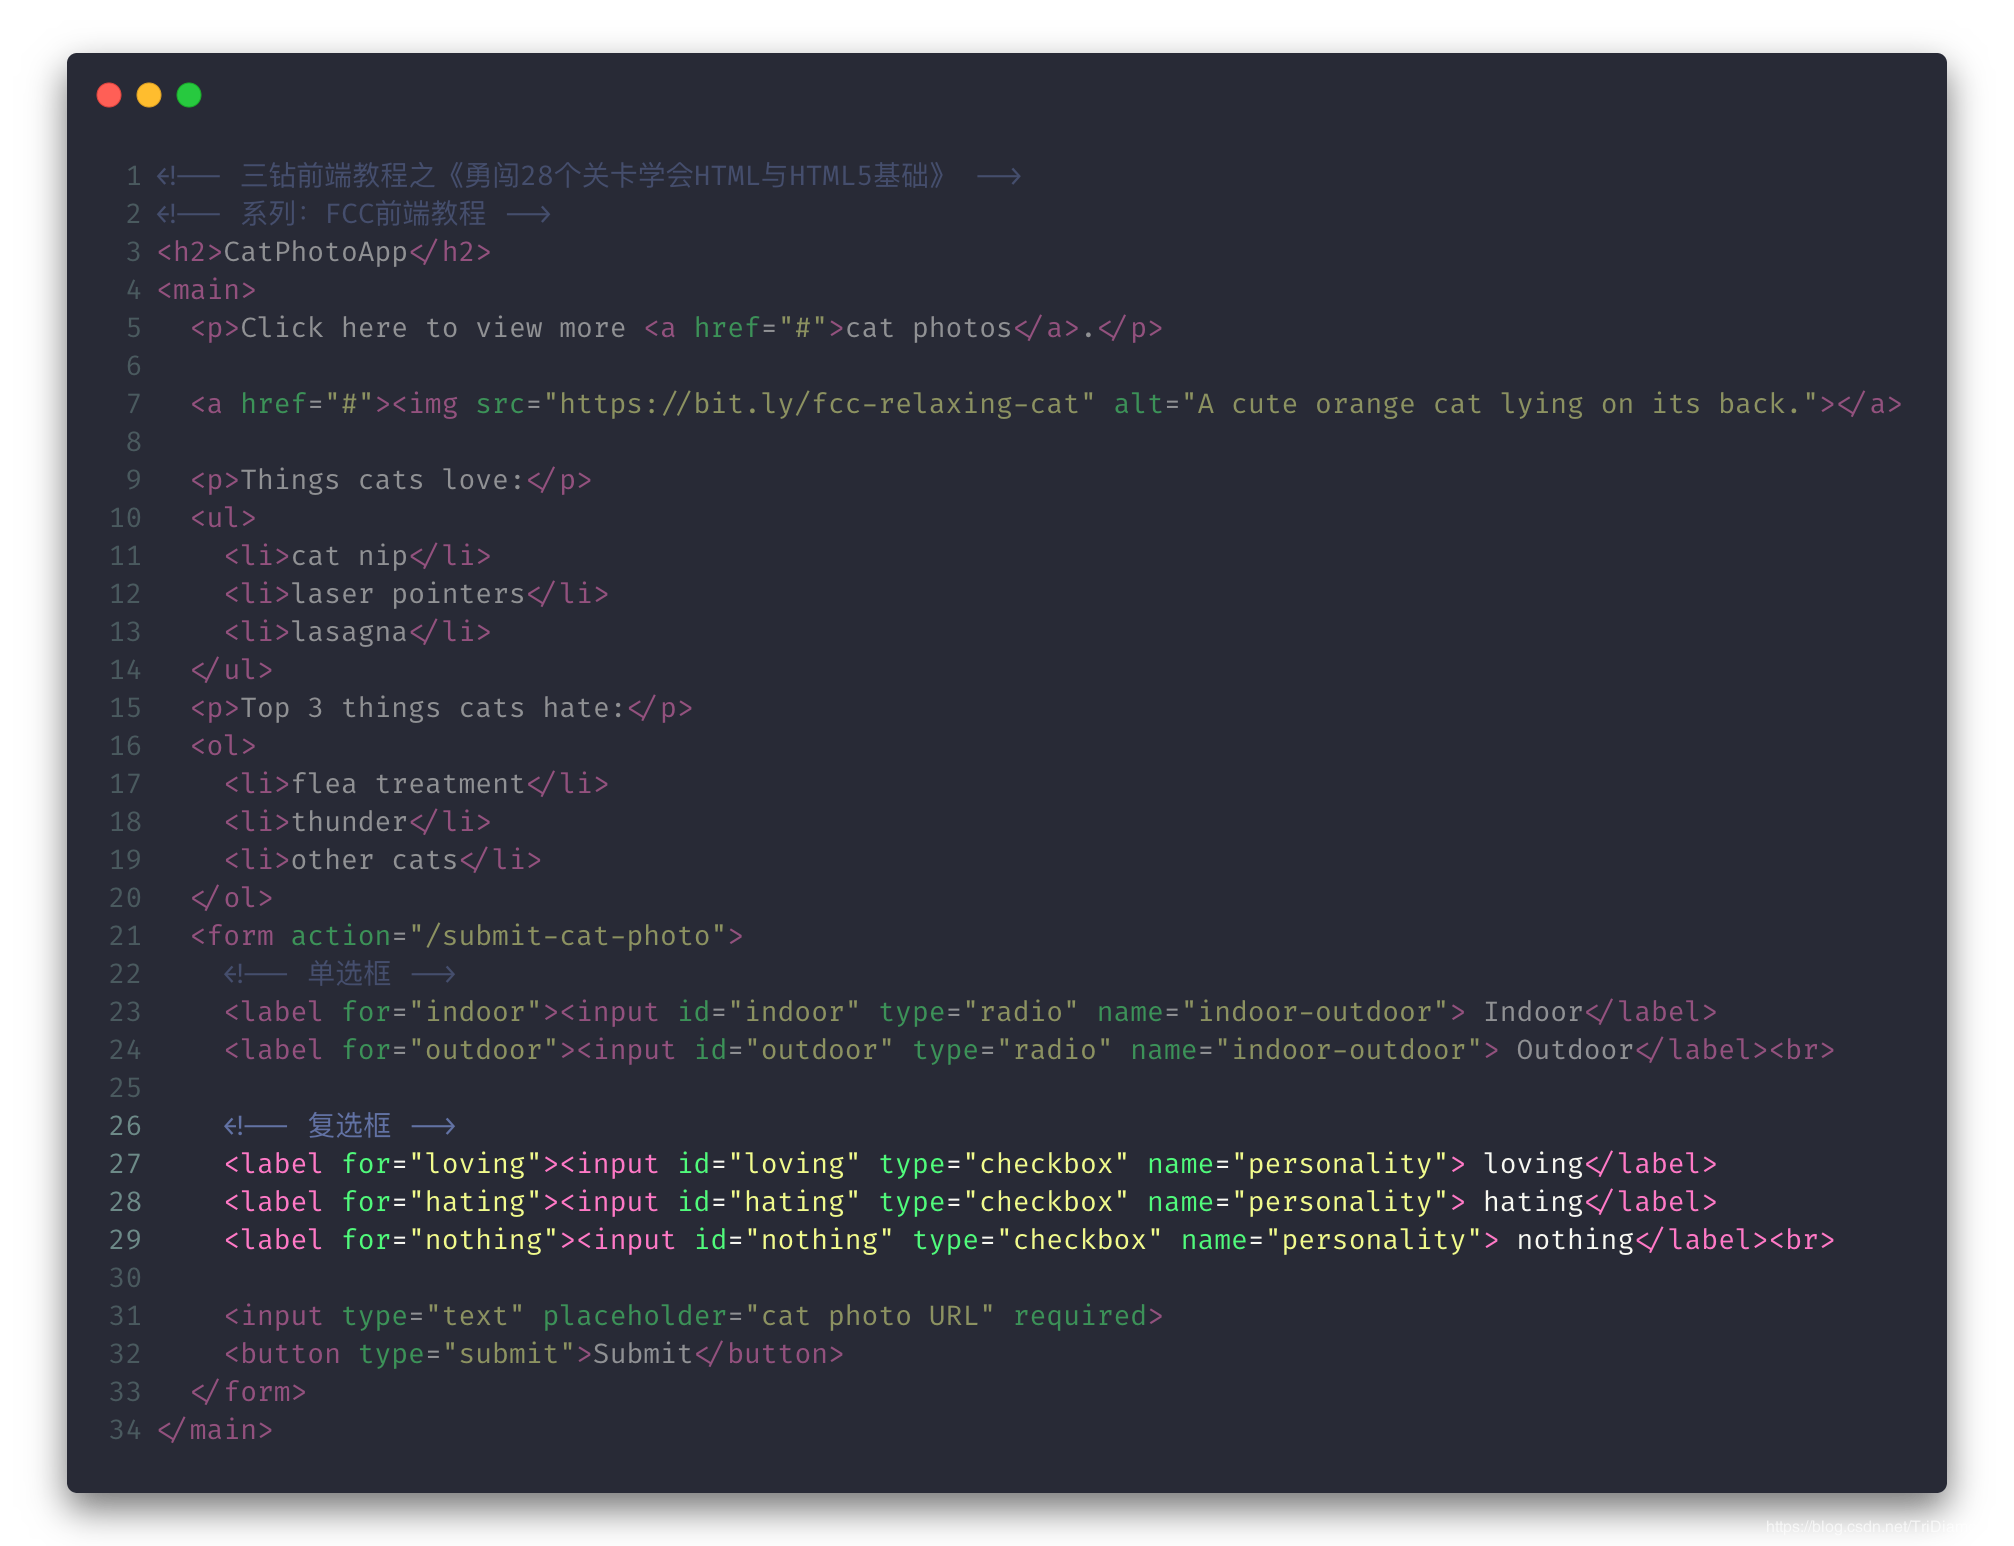Click line number 21 in gutter
Viewport: 2014px width, 1546px height.
[x=125, y=936]
